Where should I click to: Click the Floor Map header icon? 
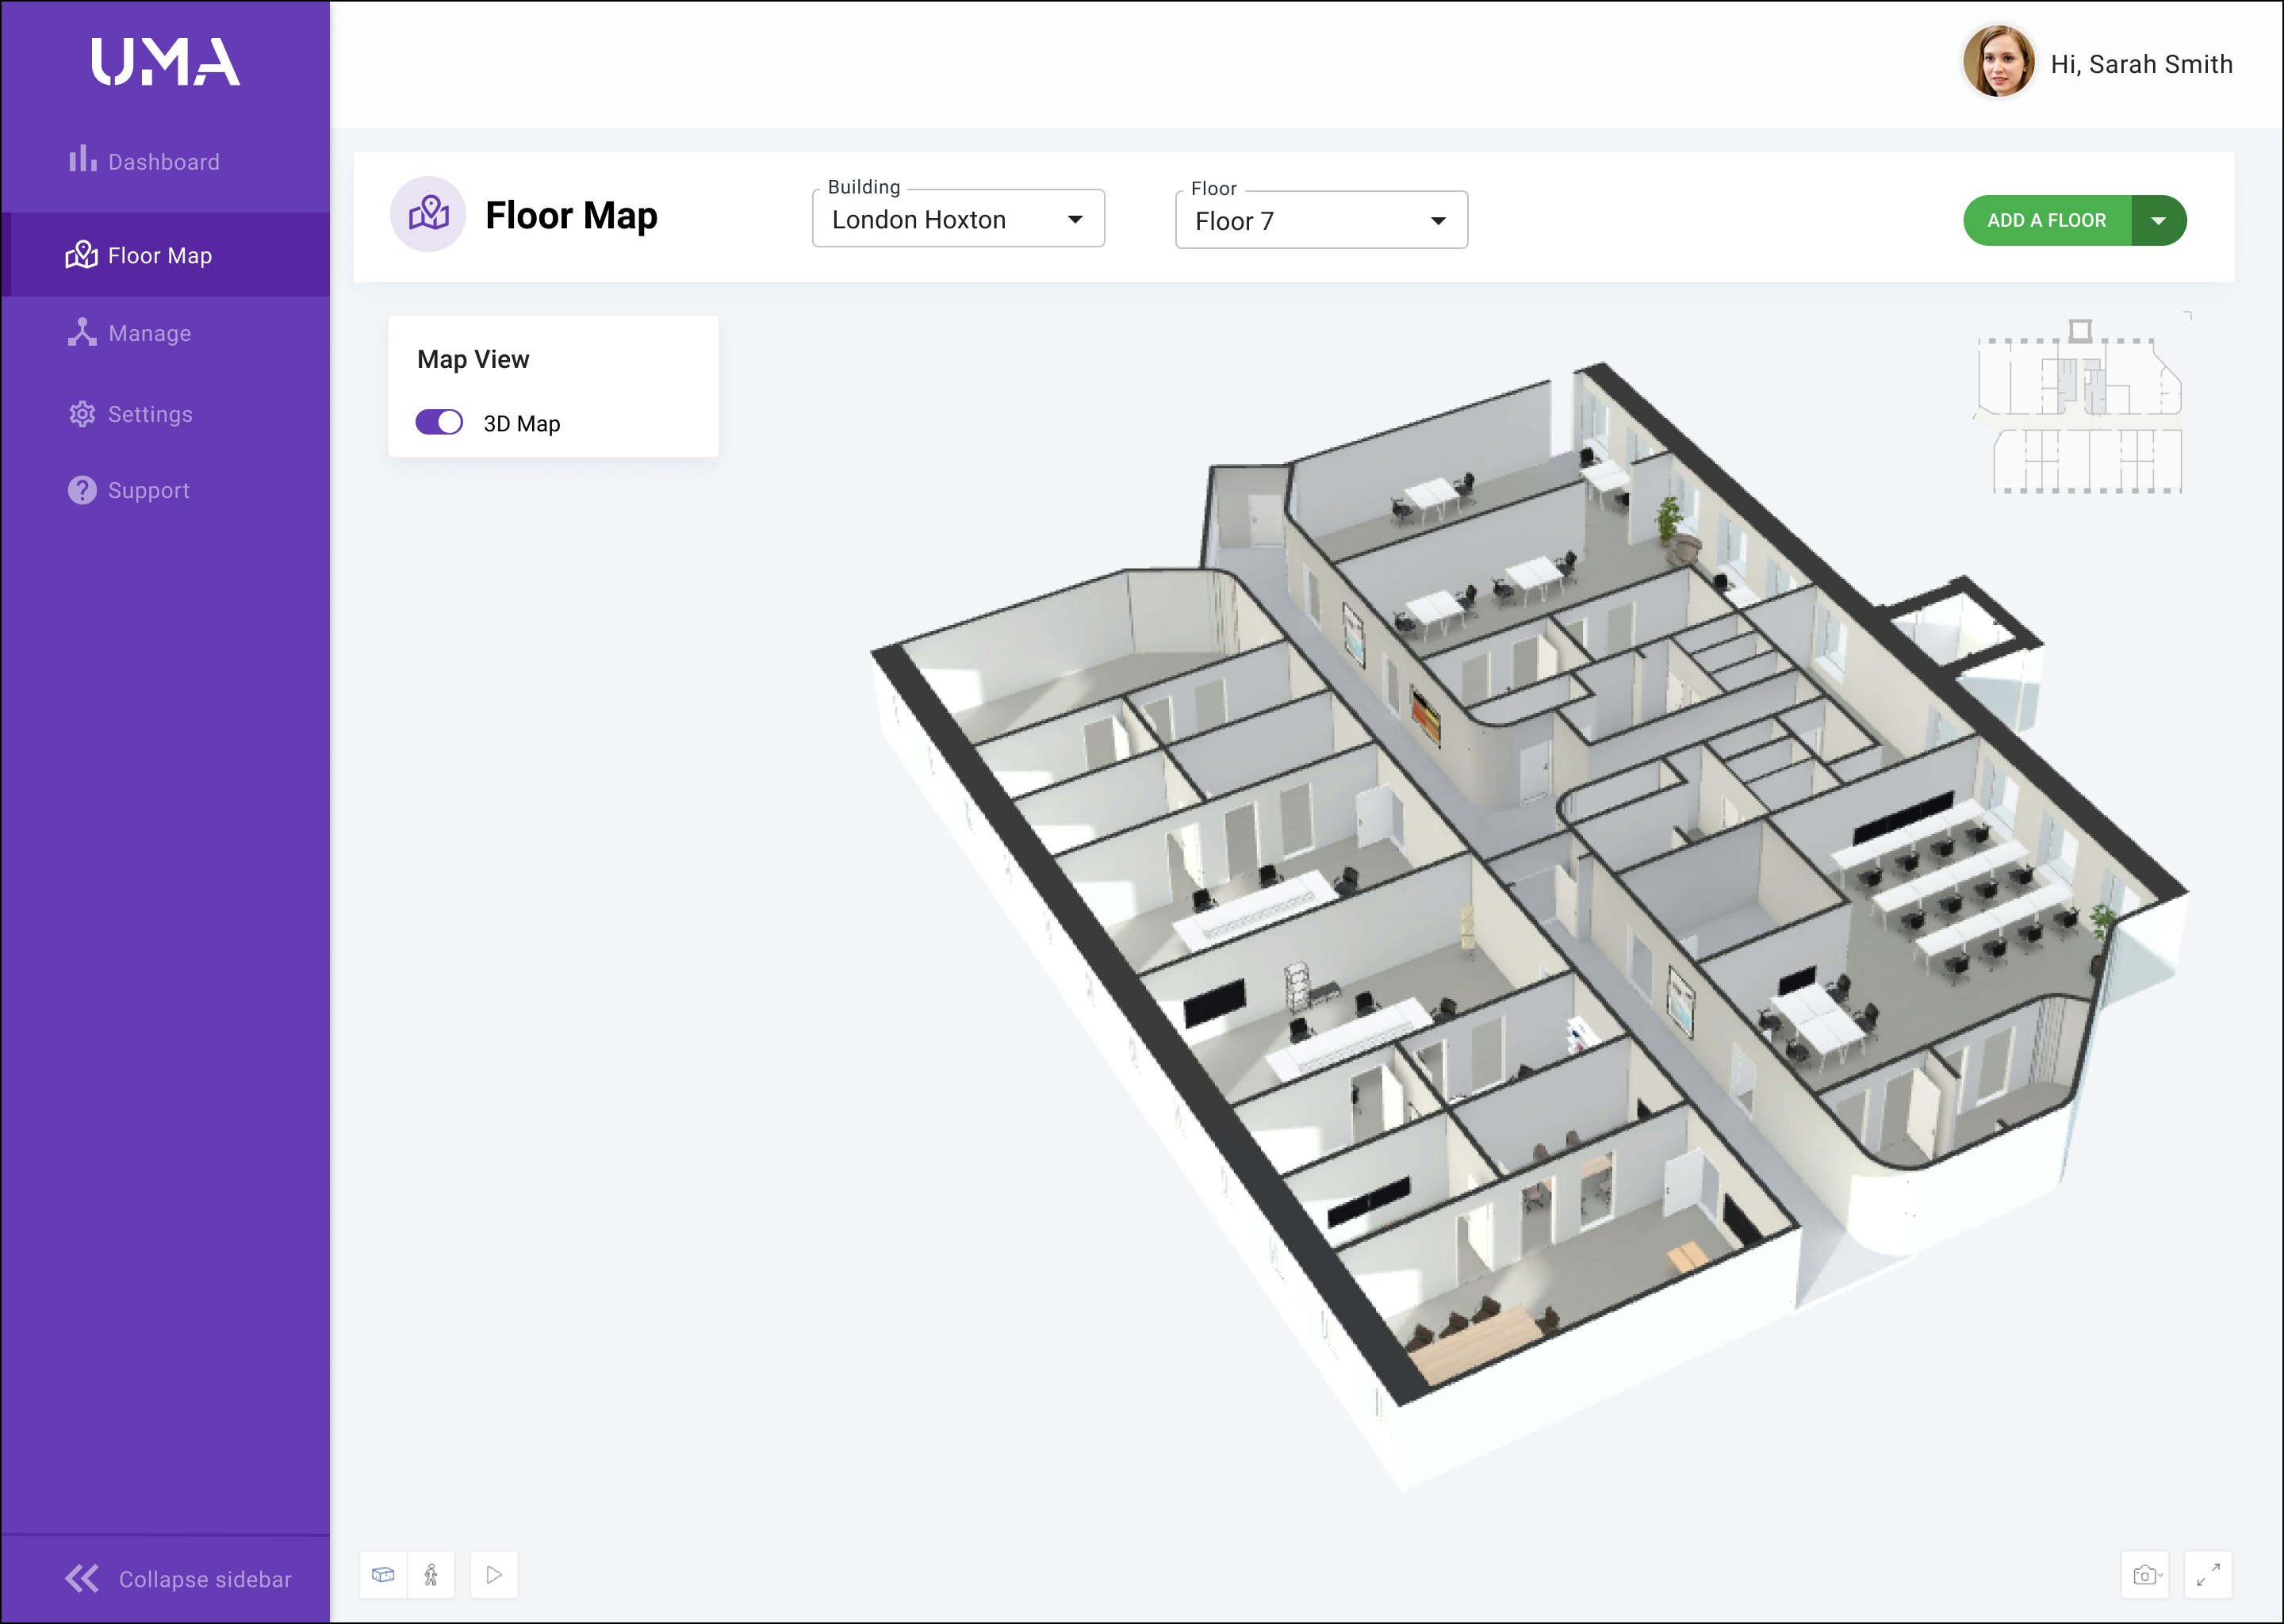(x=428, y=214)
